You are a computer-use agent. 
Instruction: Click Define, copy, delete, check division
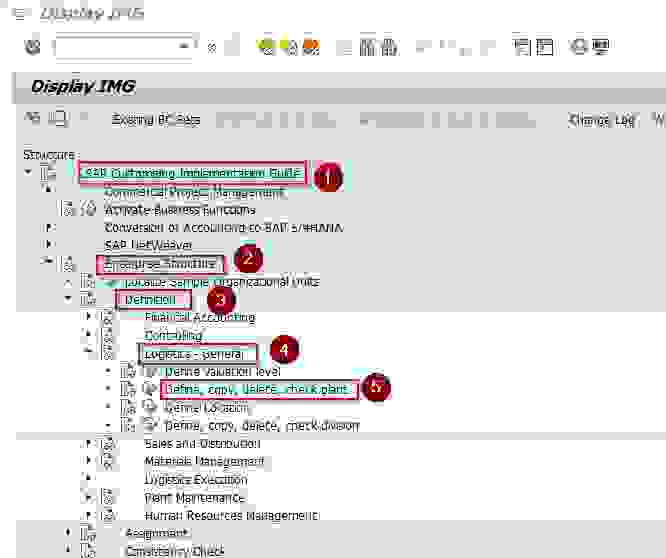(x=262, y=426)
